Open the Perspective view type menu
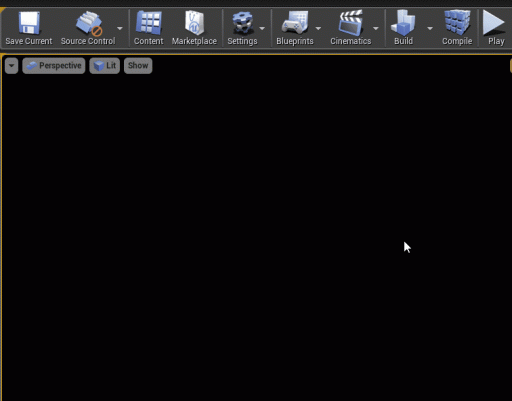The height and width of the screenshot is (401, 512). (x=54, y=66)
